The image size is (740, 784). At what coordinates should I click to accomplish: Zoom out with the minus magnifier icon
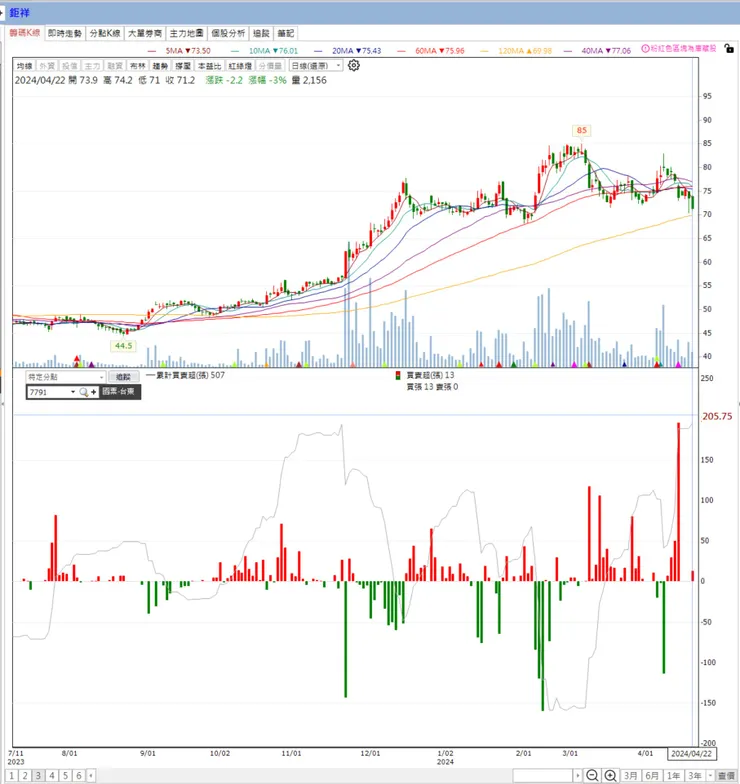pyautogui.click(x=592, y=775)
